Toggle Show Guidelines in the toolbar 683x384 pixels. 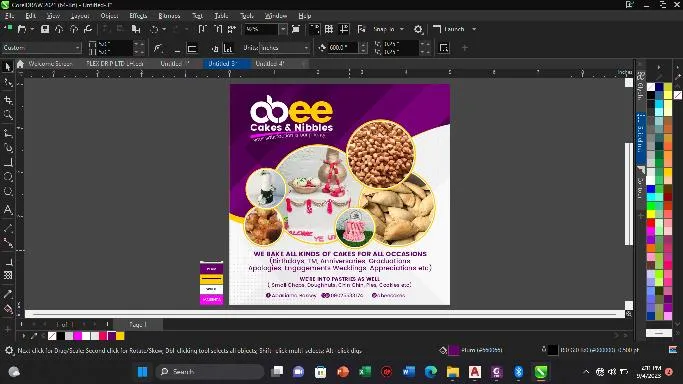344,29
